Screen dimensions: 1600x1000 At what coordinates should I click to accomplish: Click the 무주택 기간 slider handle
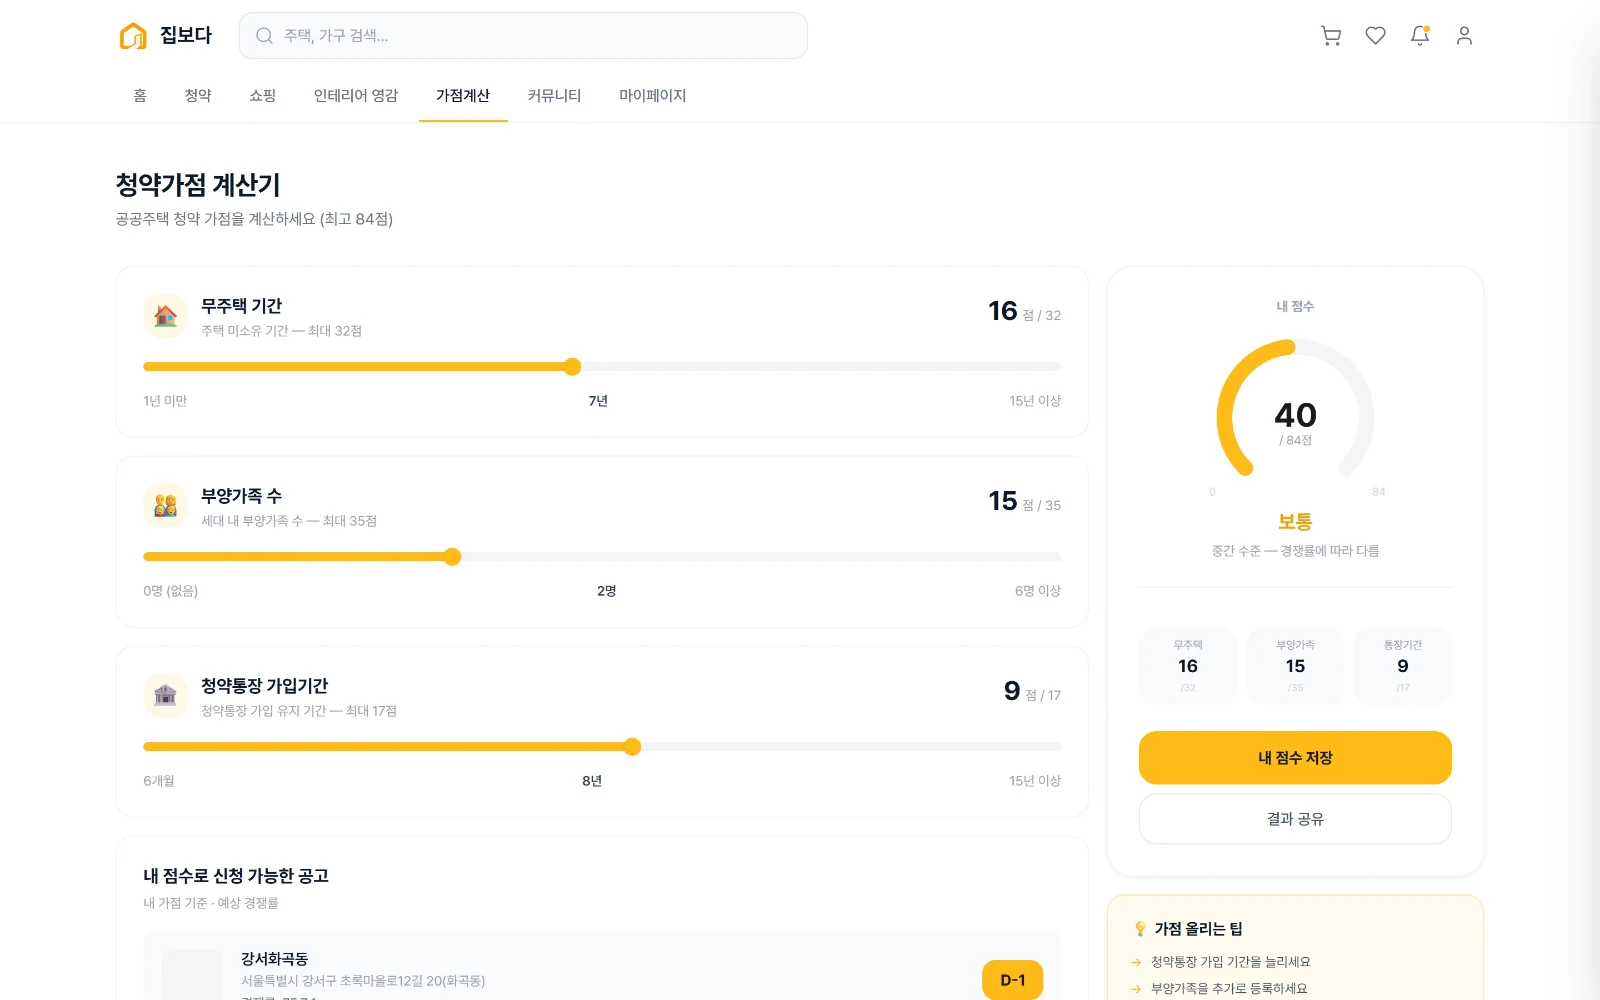[x=572, y=367]
